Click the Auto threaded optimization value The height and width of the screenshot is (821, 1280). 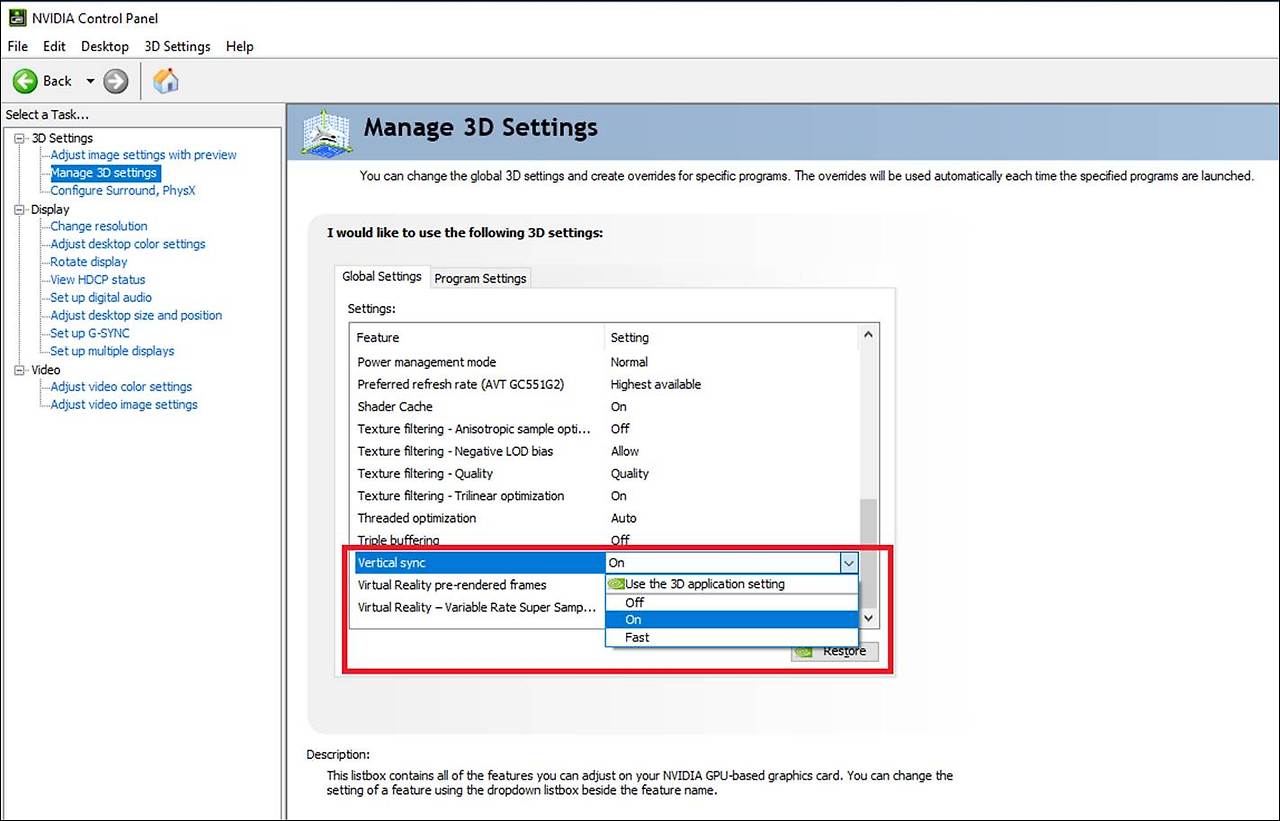623,518
